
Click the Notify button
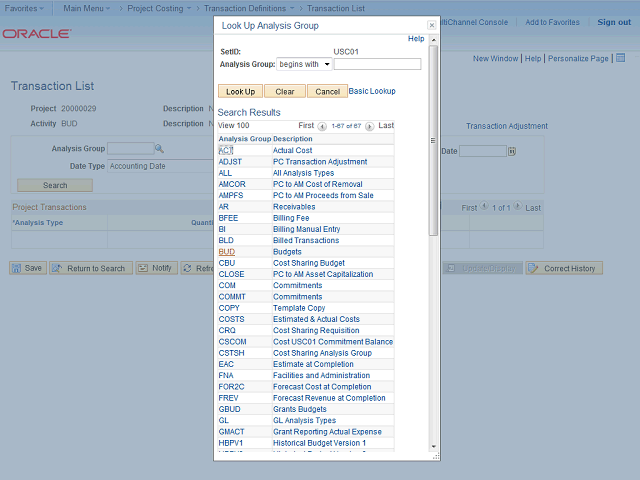click(x=157, y=268)
